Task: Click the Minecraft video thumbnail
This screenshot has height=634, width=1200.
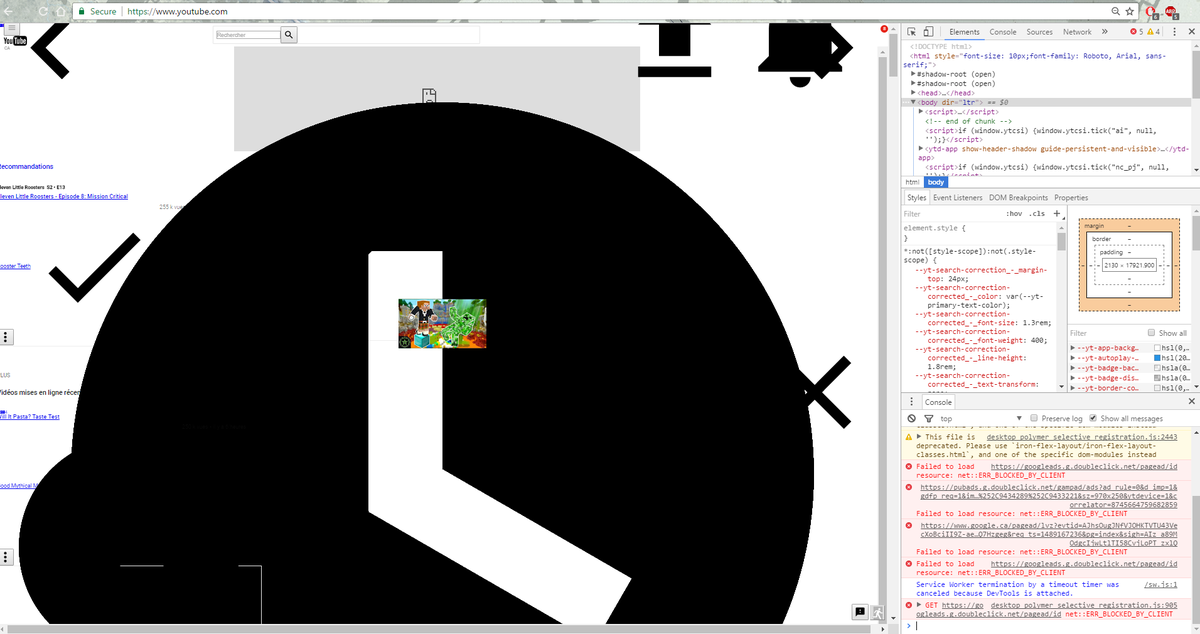Action: pos(442,323)
